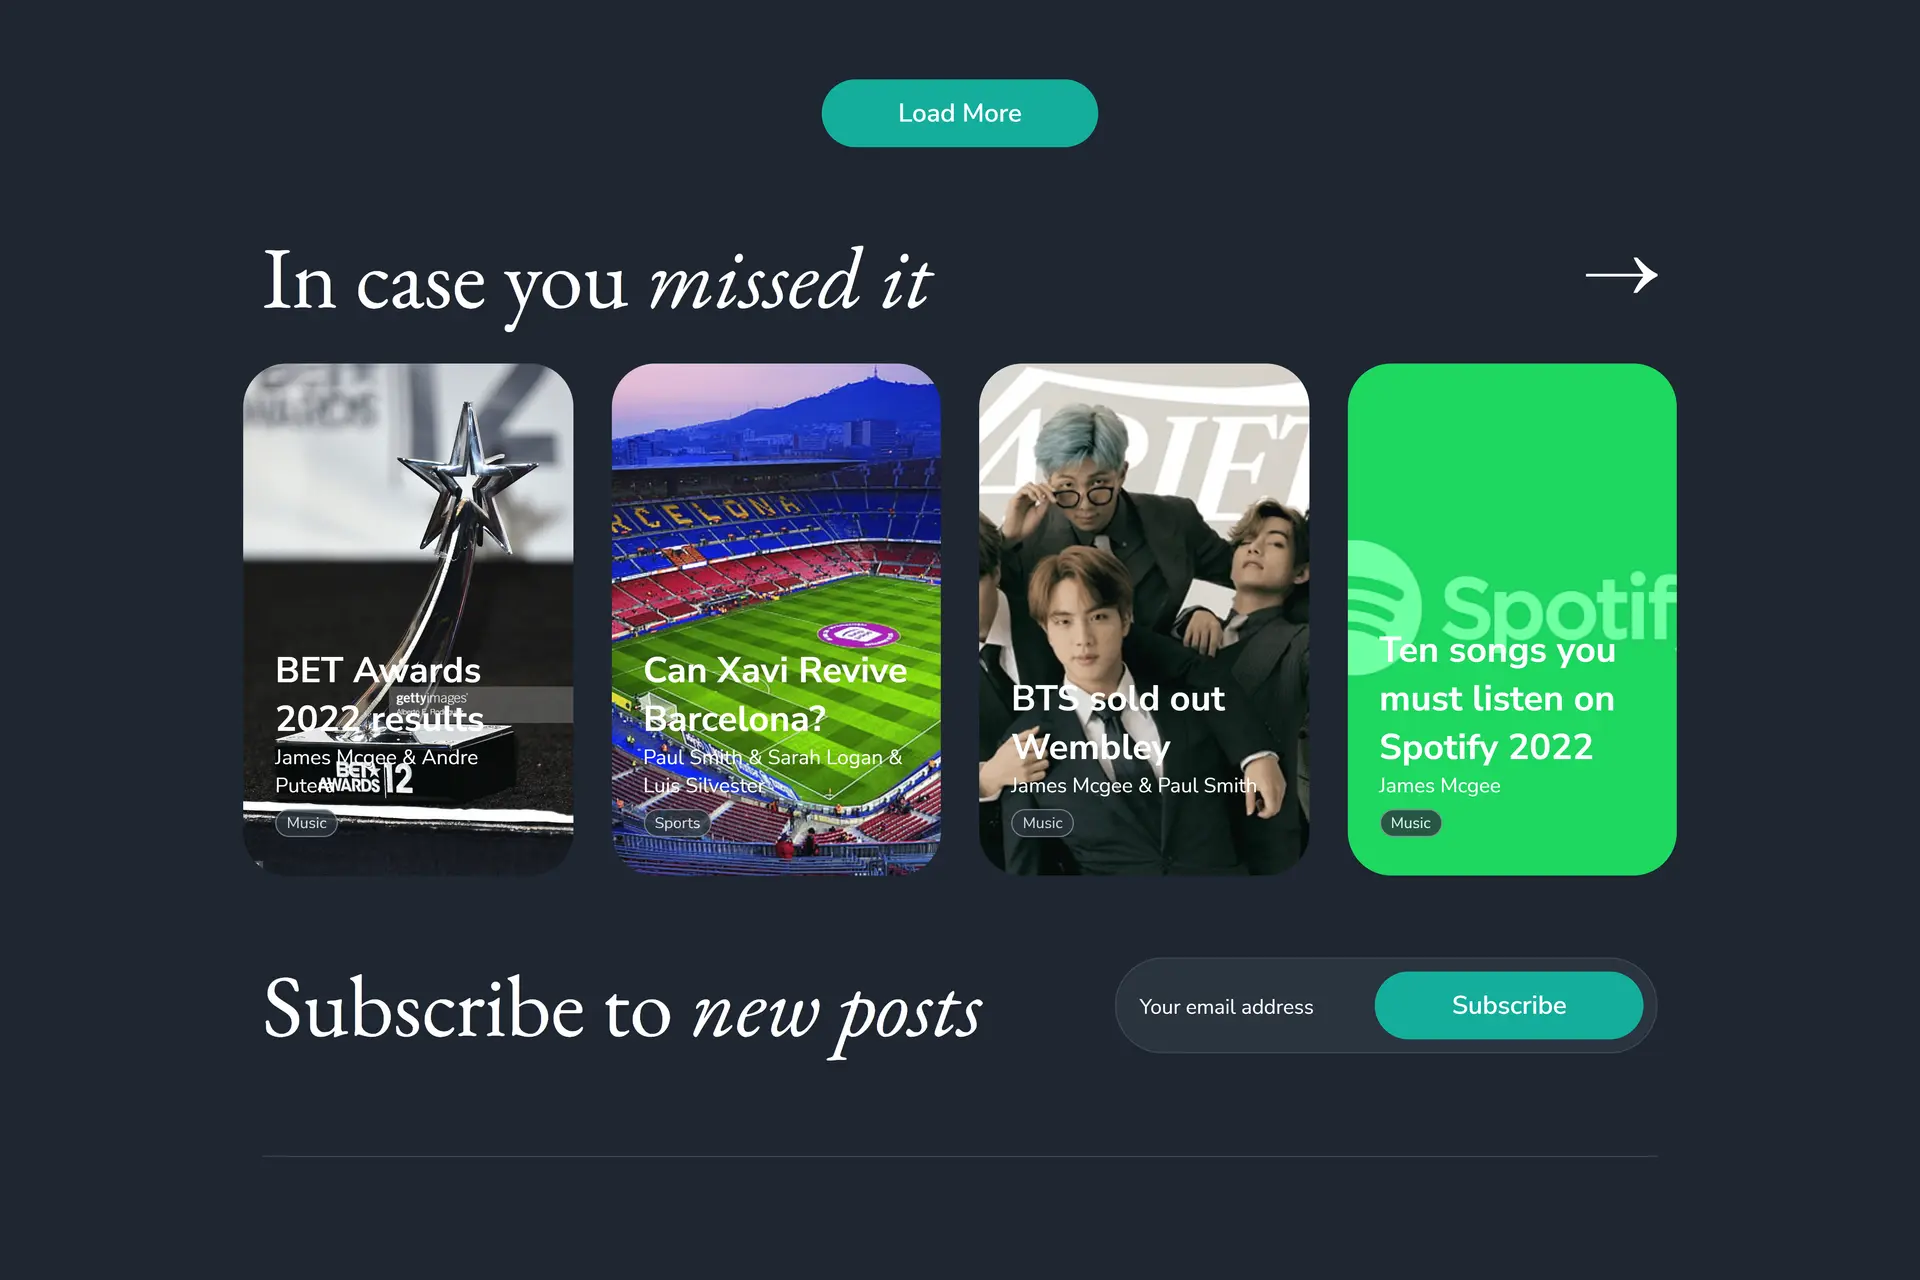Select the Sports tag on Barcelona card
Viewport: 1920px width, 1280px height.
click(x=677, y=823)
